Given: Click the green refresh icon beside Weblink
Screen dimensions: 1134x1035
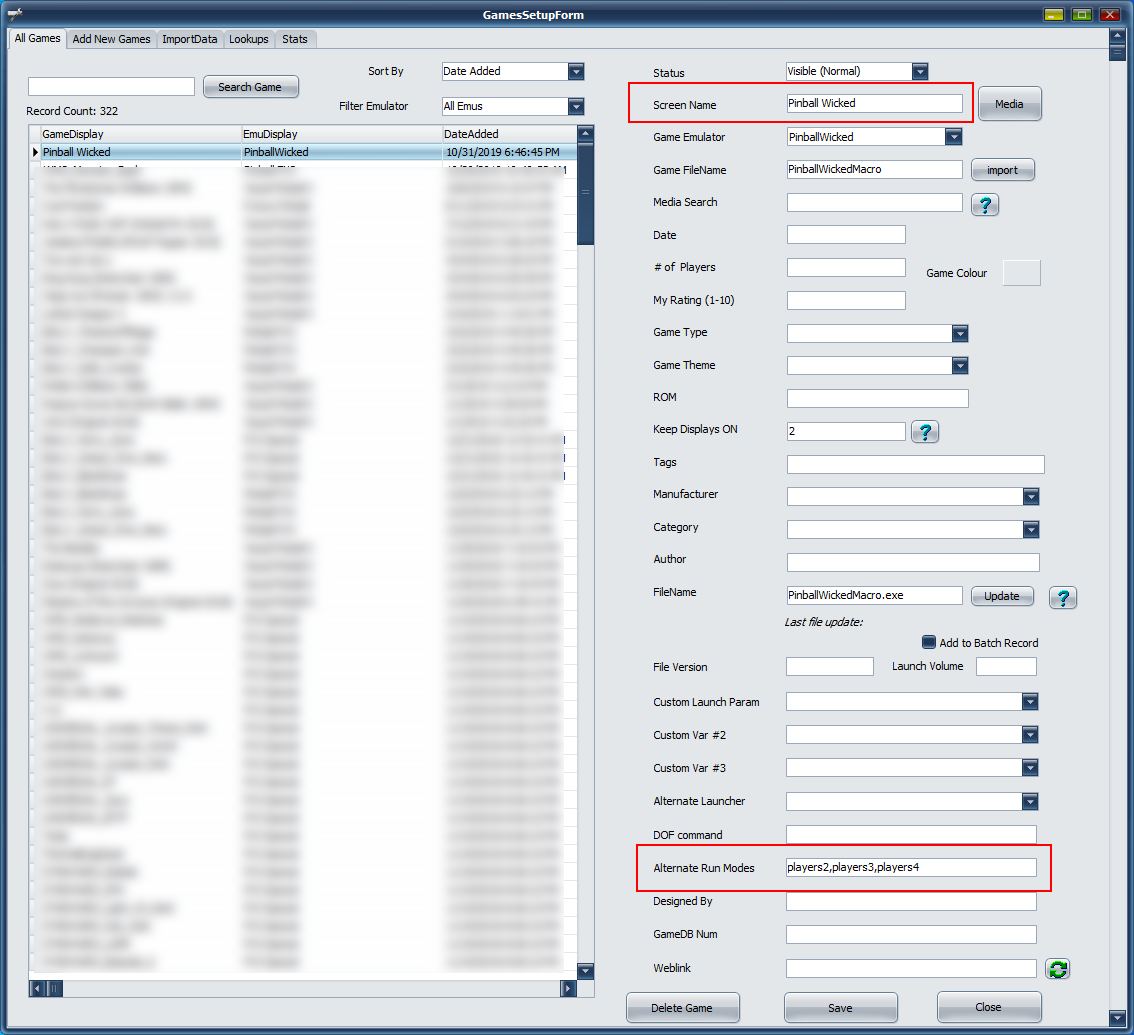Looking at the screenshot, I should (1058, 968).
